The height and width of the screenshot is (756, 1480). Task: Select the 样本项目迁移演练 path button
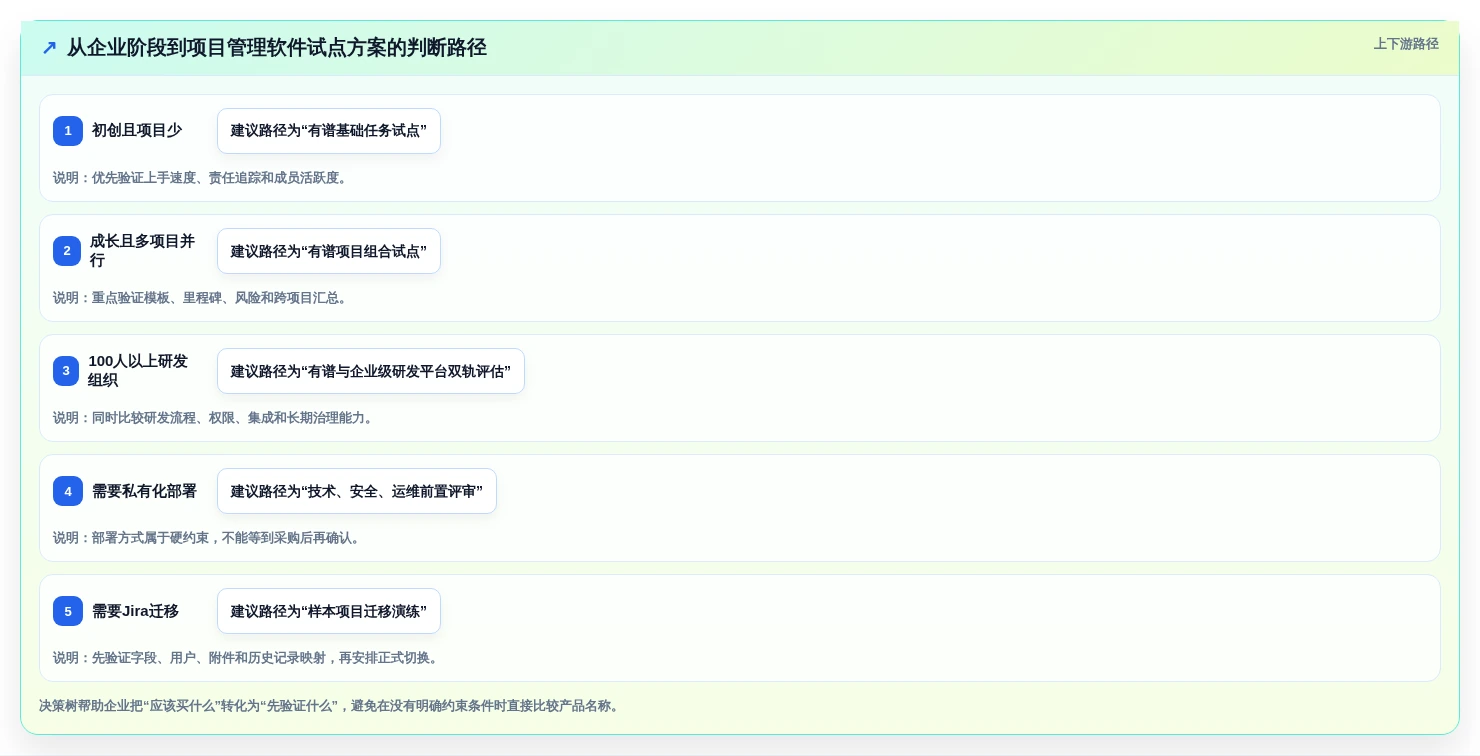click(x=329, y=611)
